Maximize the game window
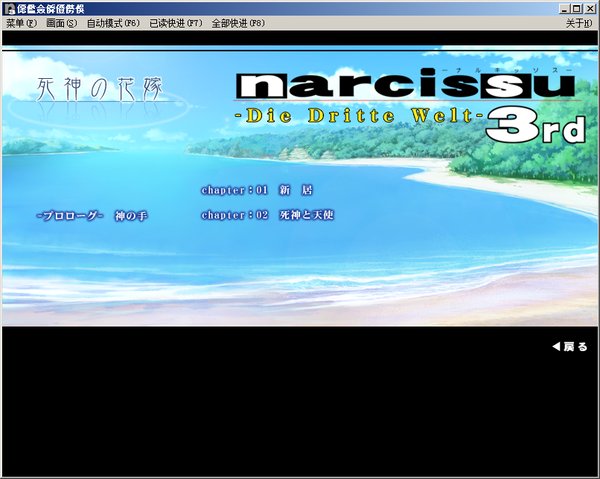This screenshot has width=600, height=479. [x=577, y=8]
